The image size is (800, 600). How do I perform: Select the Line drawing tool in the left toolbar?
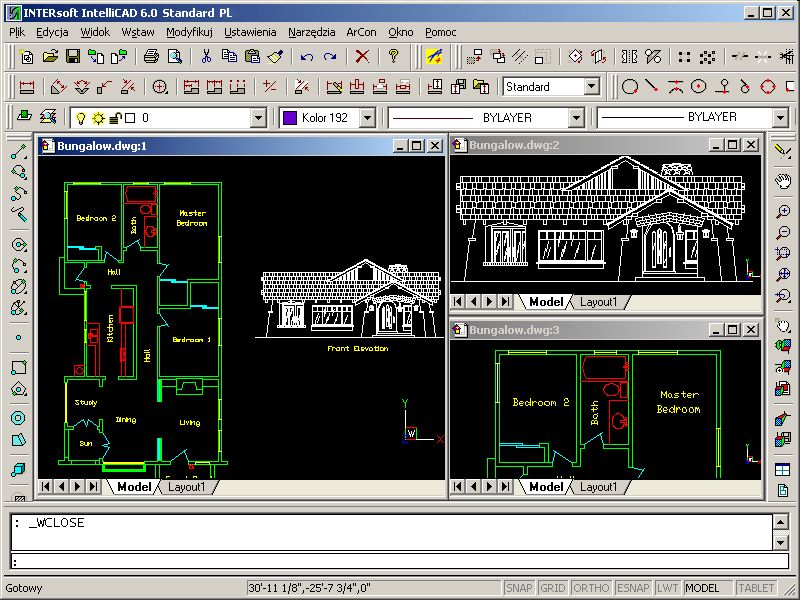pos(18,152)
